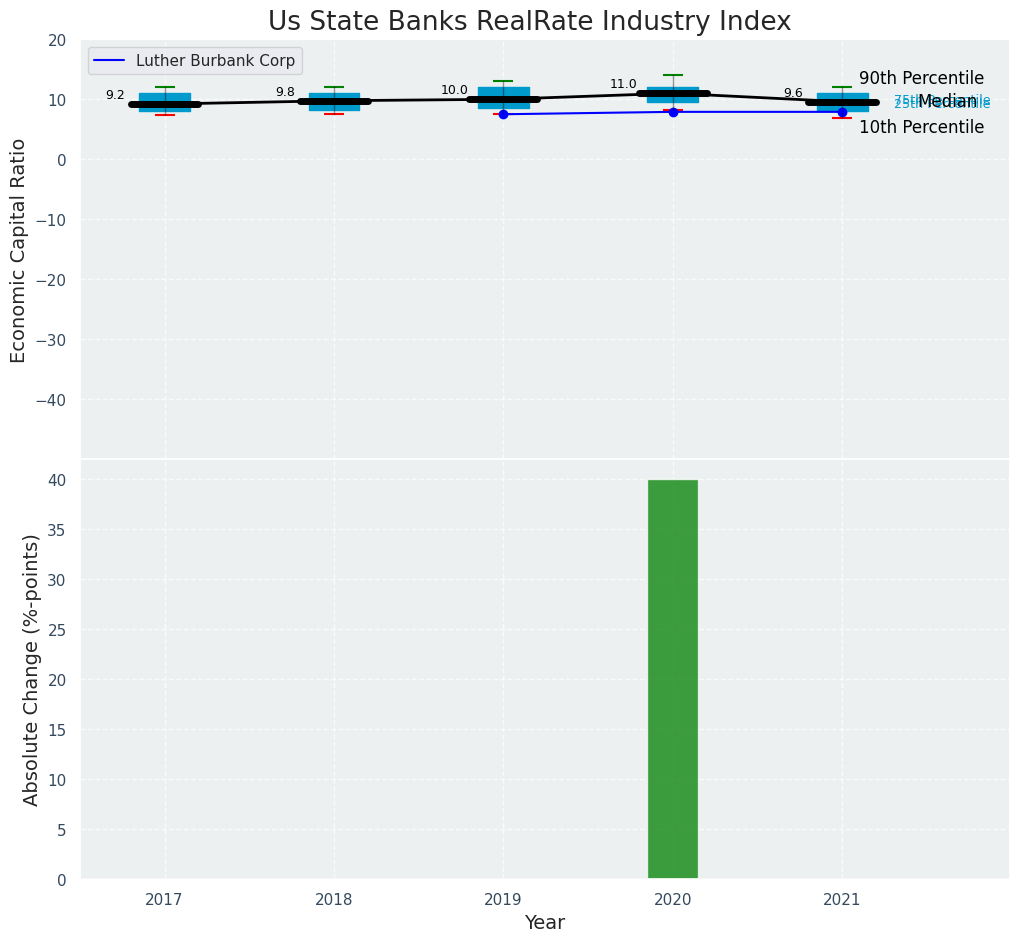Click the 2017 box plot marker
This screenshot has width=1019, height=942.
pos(165,102)
